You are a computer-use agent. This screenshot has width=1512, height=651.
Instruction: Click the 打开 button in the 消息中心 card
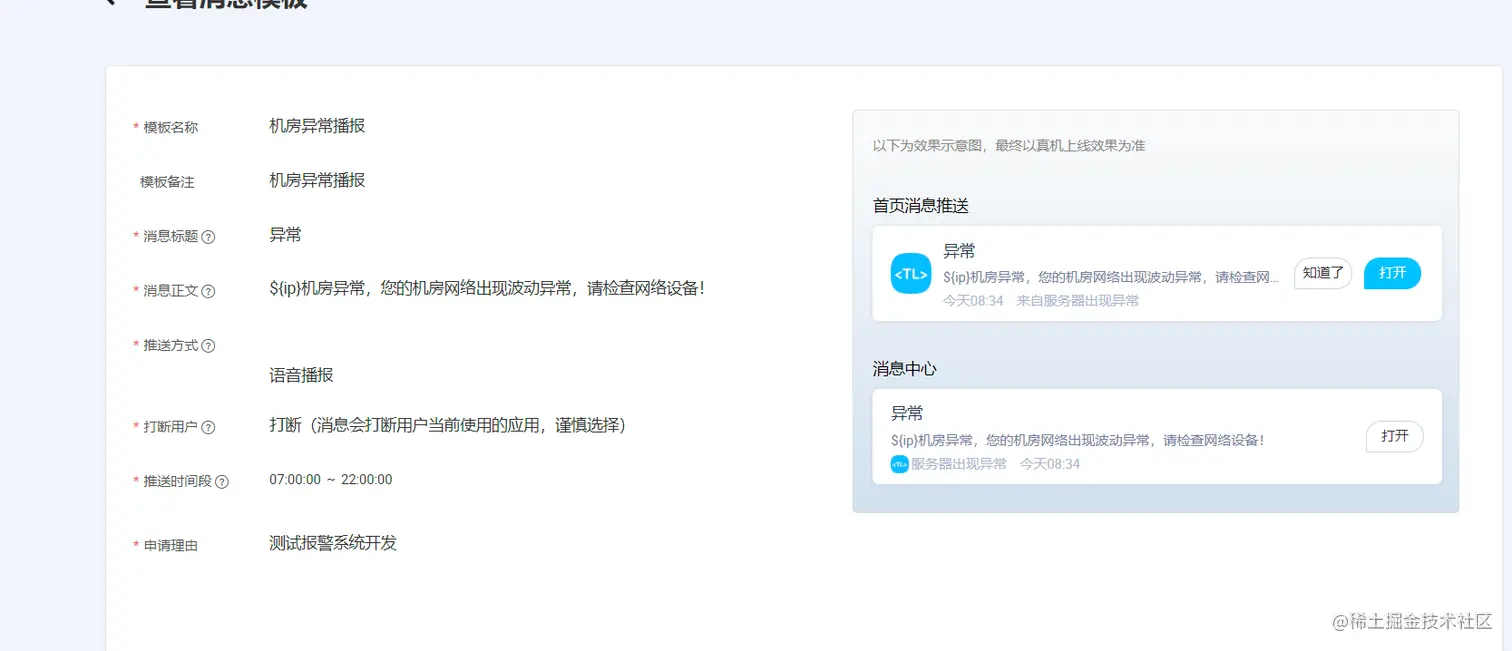(x=1394, y=437)
